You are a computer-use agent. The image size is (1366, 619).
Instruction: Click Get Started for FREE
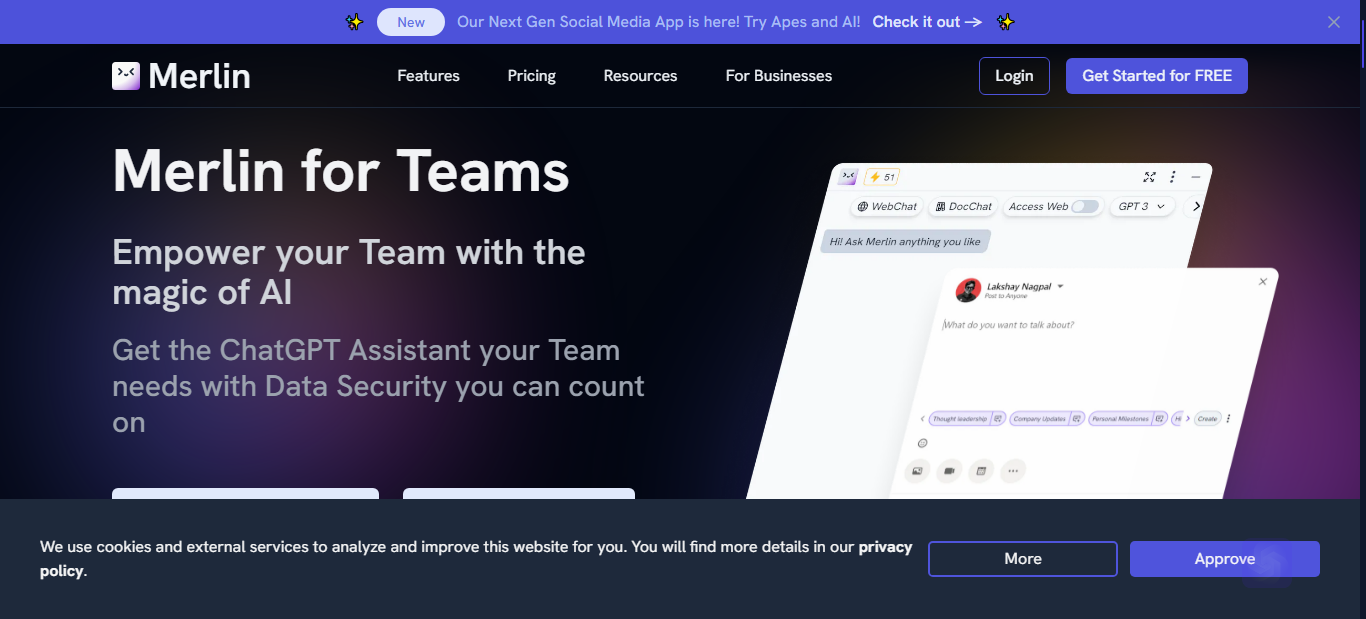tap(1157, 76)
